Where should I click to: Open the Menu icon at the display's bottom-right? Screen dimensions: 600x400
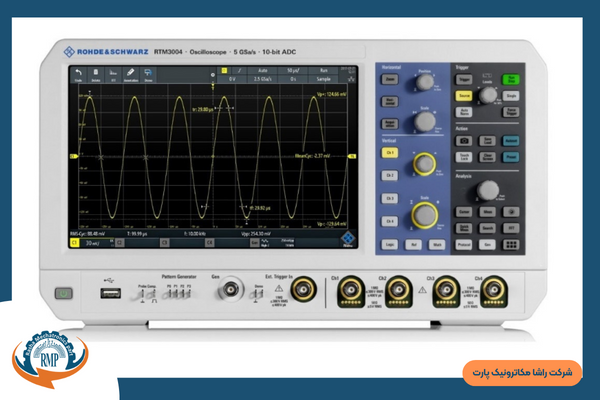click(x=349, y=238)
